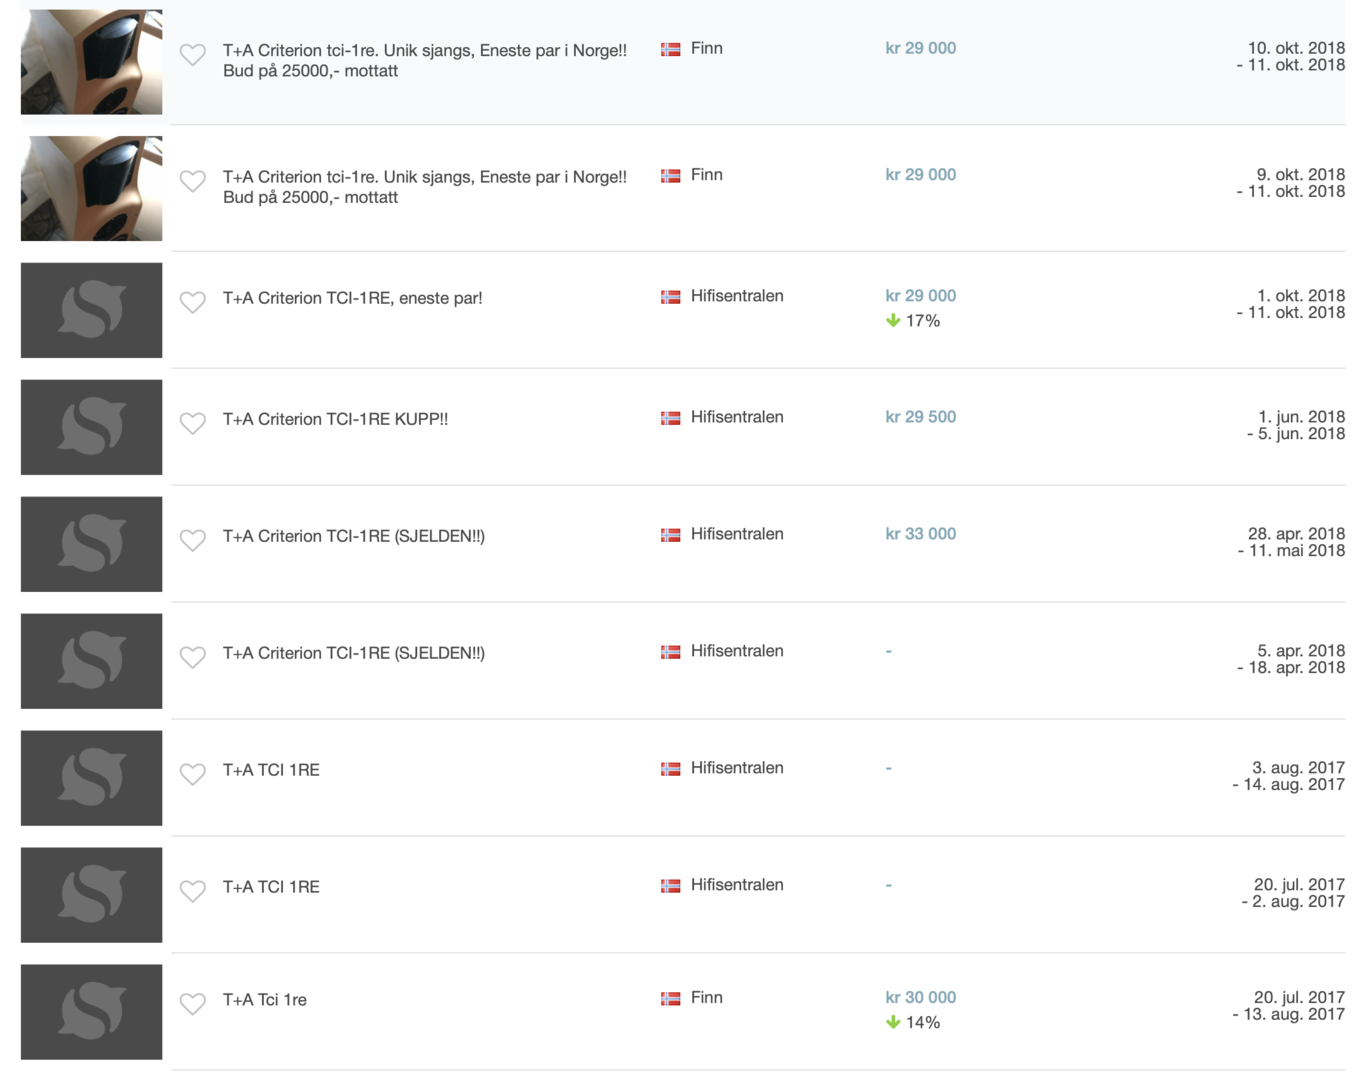Click date range '5. apr. 2018 - 18. apr. 2018'

click(x=1291, y=660)
